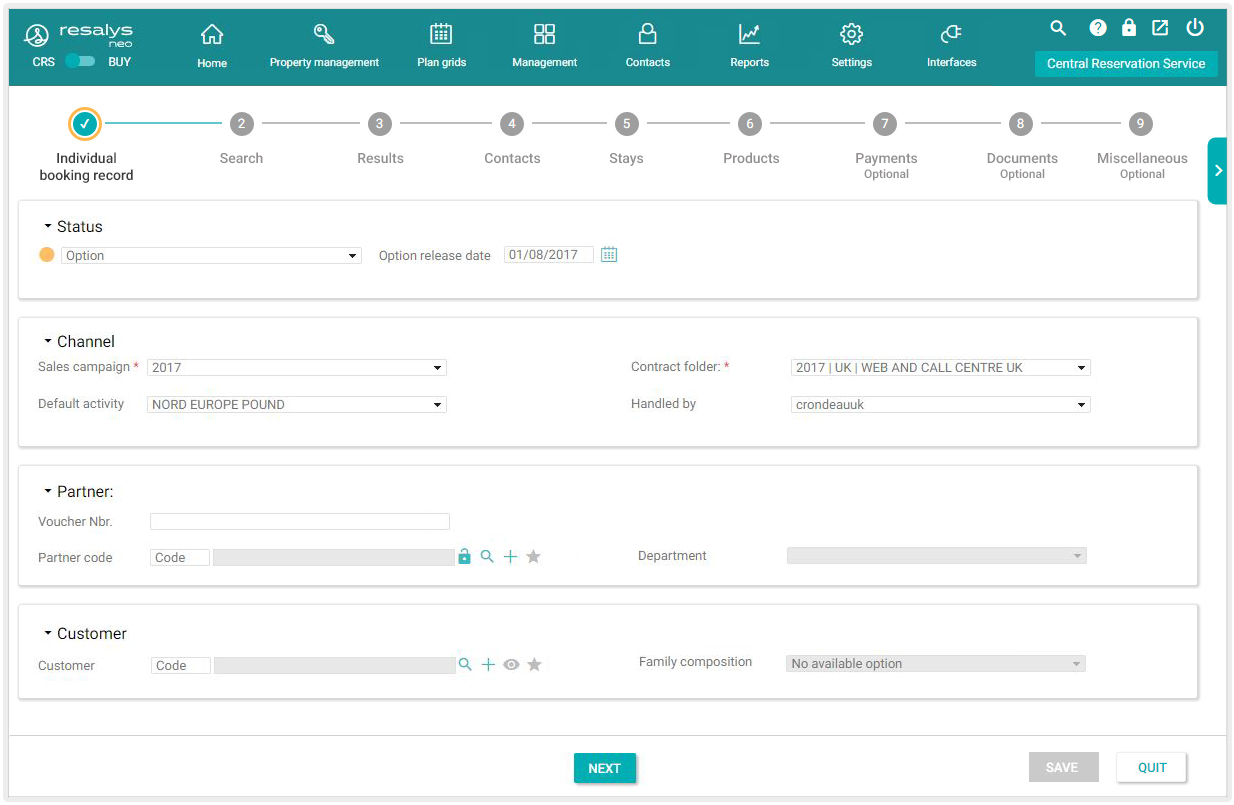Click the help question mark icon in header
Image resolution: width=1234 pixels, height=805 pixels.
tap(1098, 28)
